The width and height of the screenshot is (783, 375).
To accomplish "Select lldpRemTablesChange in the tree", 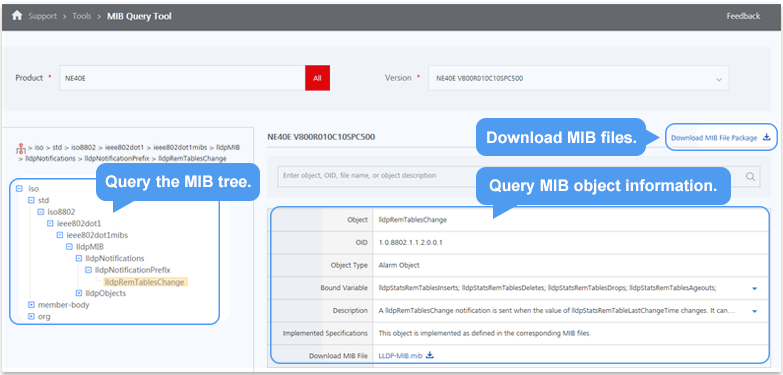I will [145, 282].
